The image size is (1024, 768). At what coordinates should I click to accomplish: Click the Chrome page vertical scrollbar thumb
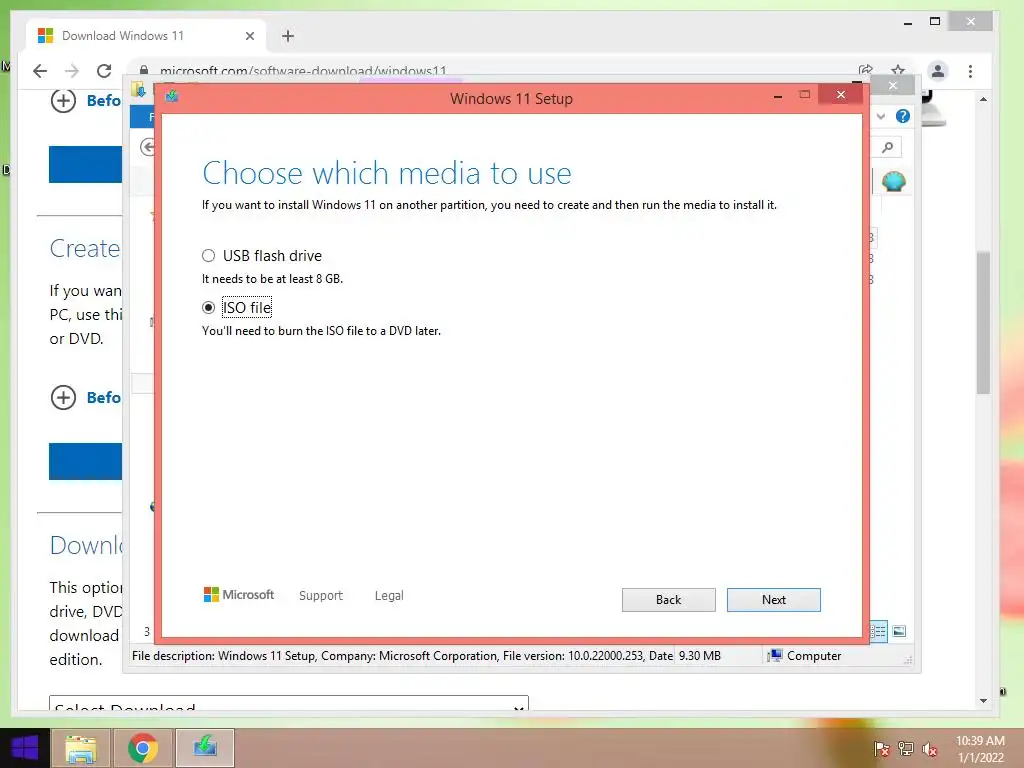(x=983, y=323)
